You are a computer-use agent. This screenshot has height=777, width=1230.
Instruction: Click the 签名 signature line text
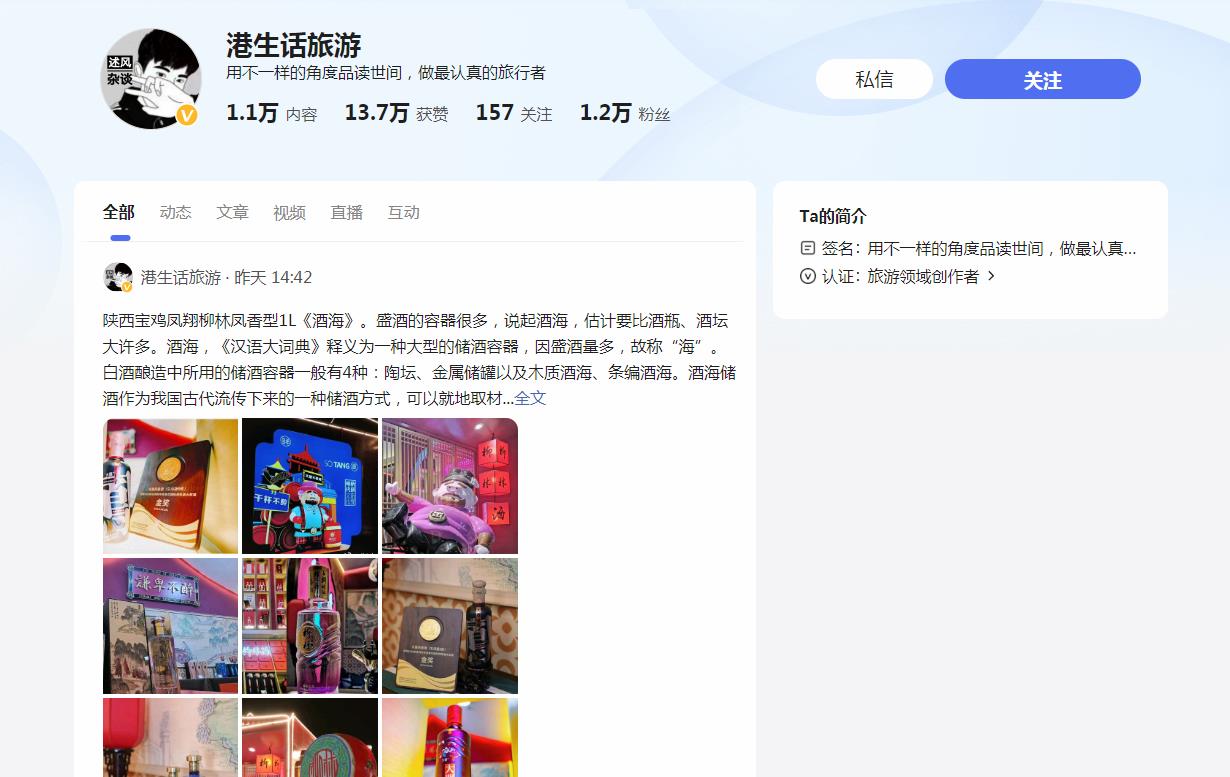pyautogui.click(x=979, y=248)
